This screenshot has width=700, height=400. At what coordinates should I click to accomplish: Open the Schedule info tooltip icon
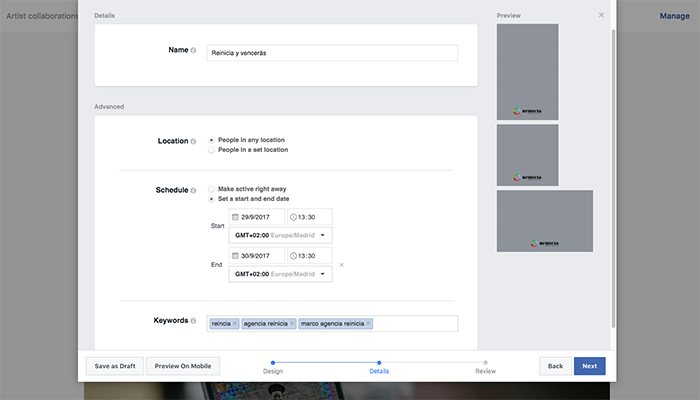(x=193, y=191)
